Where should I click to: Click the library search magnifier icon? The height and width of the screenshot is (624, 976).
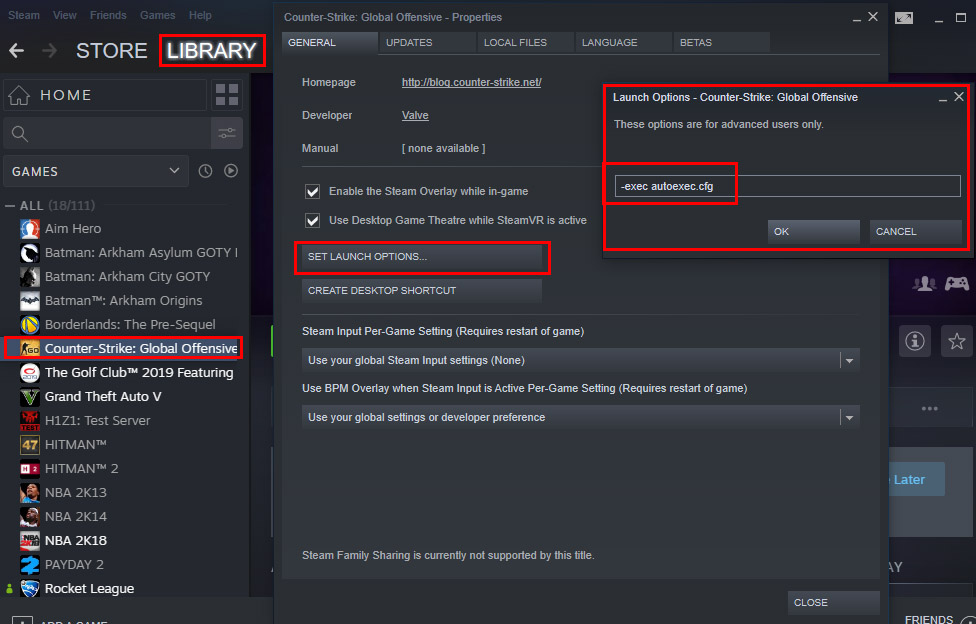tap(19, 133)
